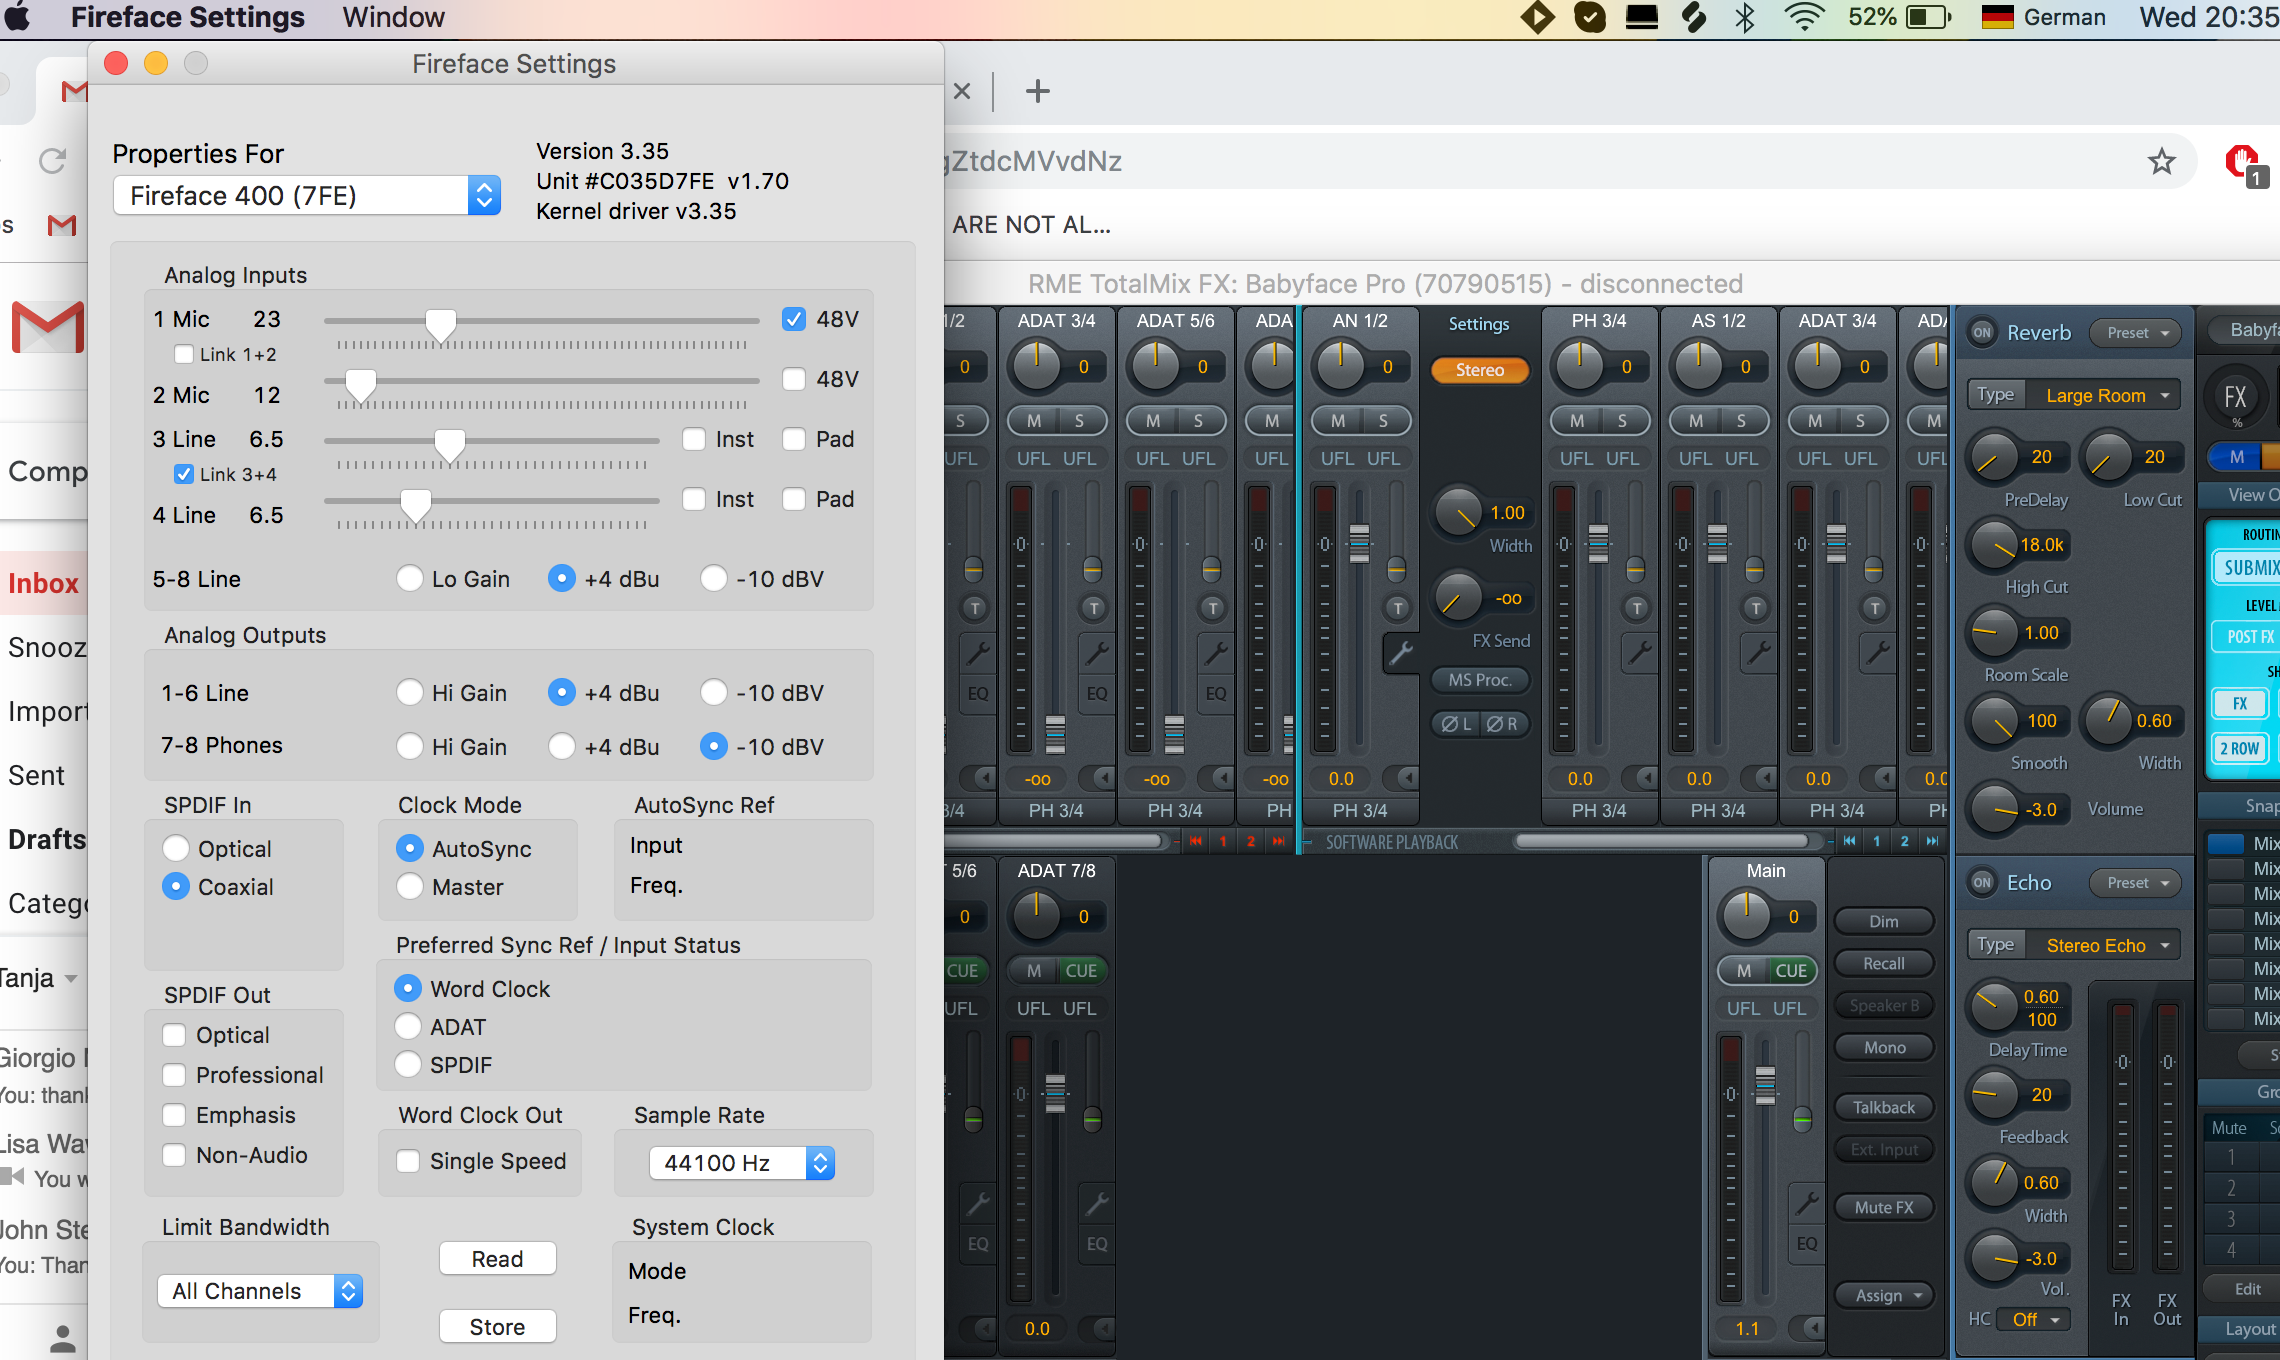Enable the Link 1+2 checkbox
This screenshot has width=2280, height=1360.
[x=184, y=354]
